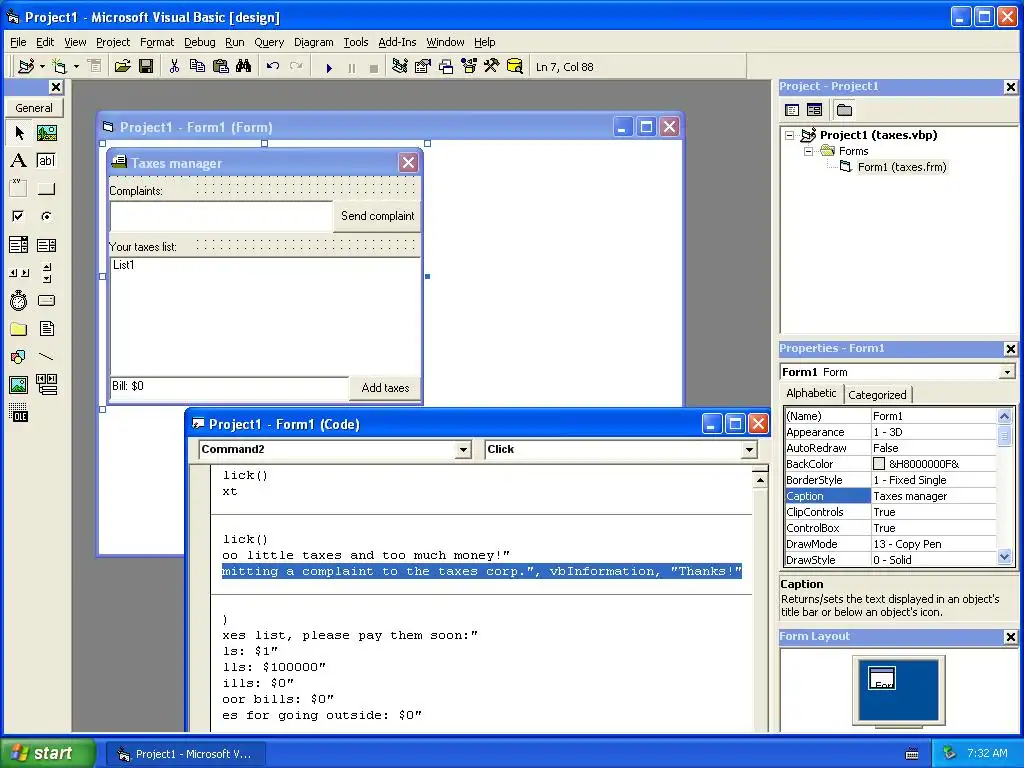Select the Data control tool

click(x=46, y=385)
